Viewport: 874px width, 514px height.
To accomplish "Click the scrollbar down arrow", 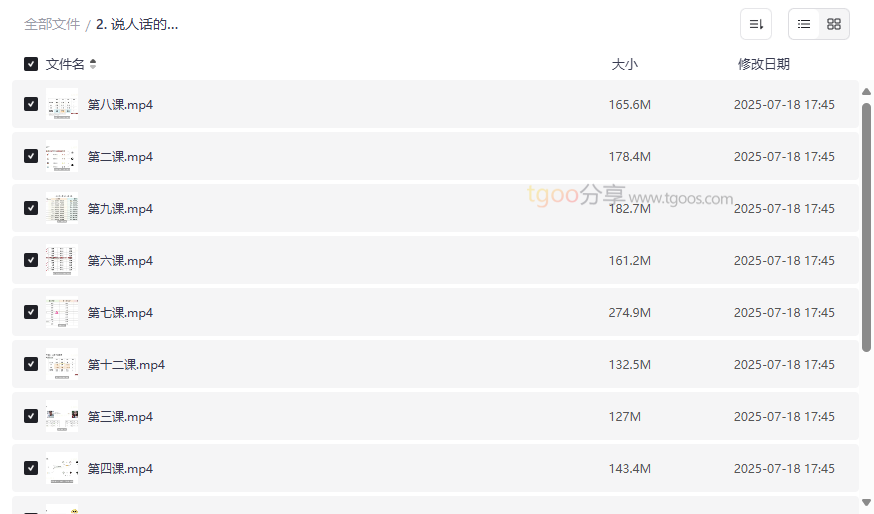I will tap(866, 502).
